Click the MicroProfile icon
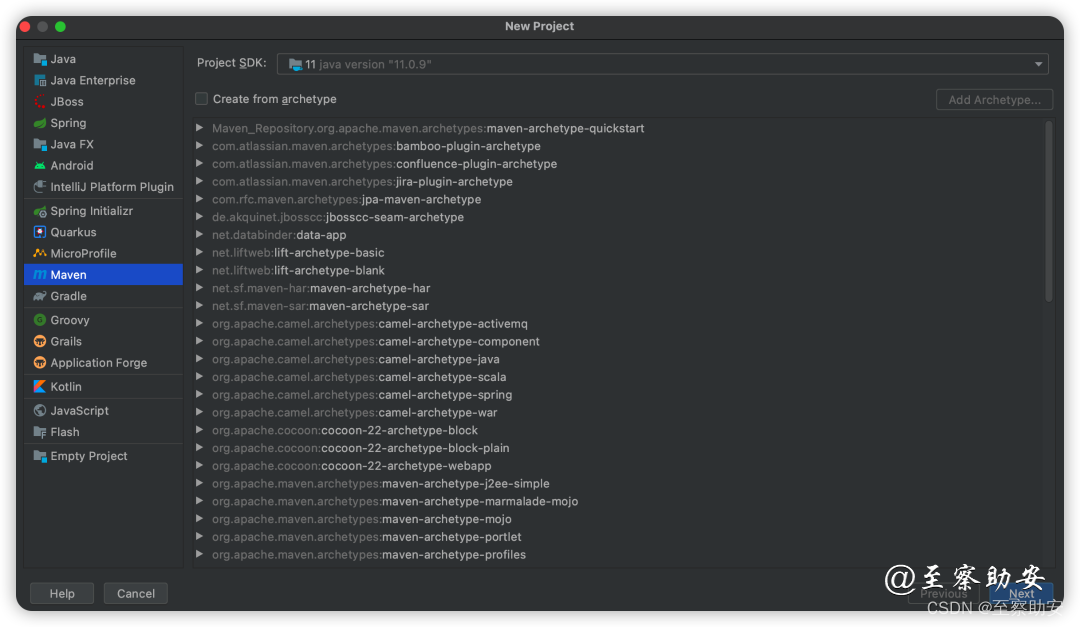 40,254
